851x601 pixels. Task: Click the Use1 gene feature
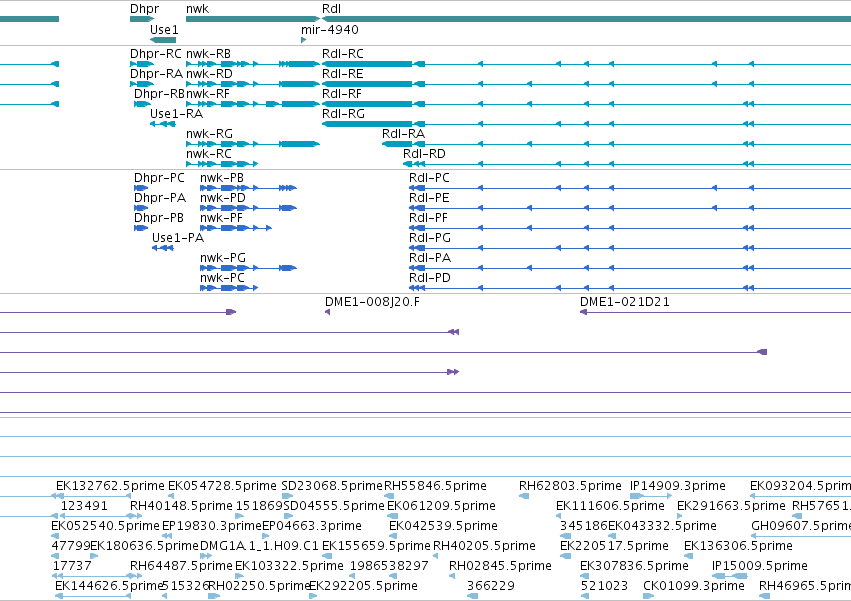[x=163, y=40]
